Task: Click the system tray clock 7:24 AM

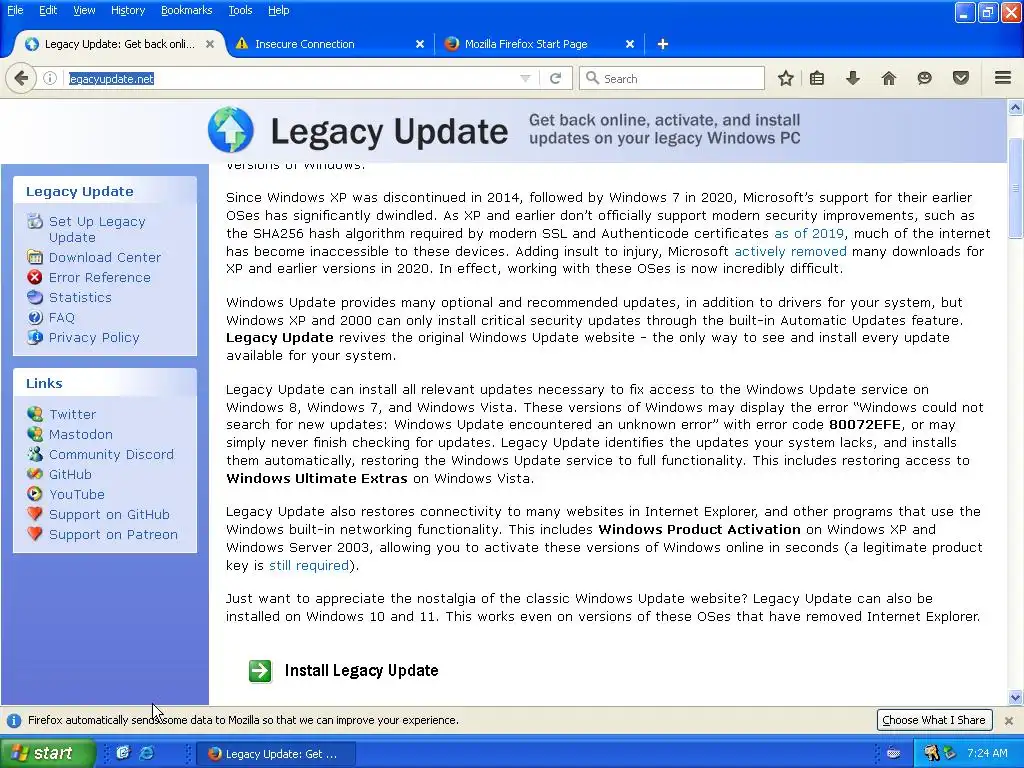Action: (x=987, y=753)
